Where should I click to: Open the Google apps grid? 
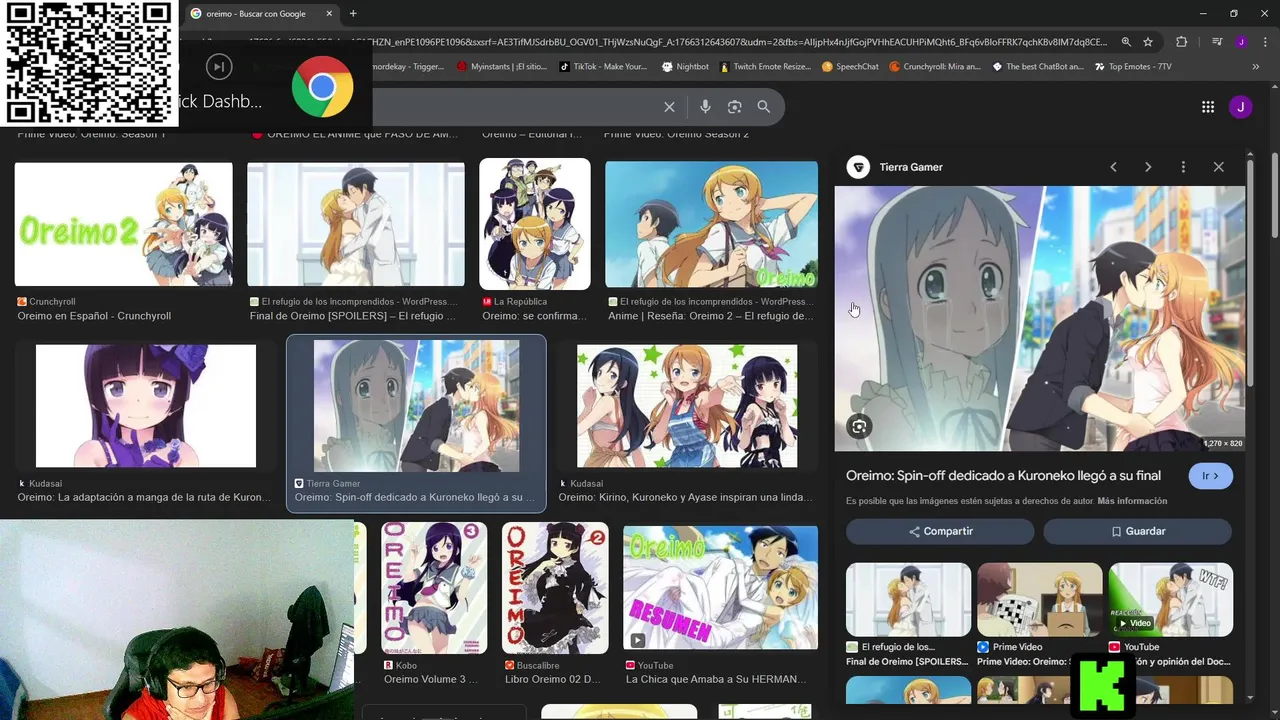coord(1208,107)
